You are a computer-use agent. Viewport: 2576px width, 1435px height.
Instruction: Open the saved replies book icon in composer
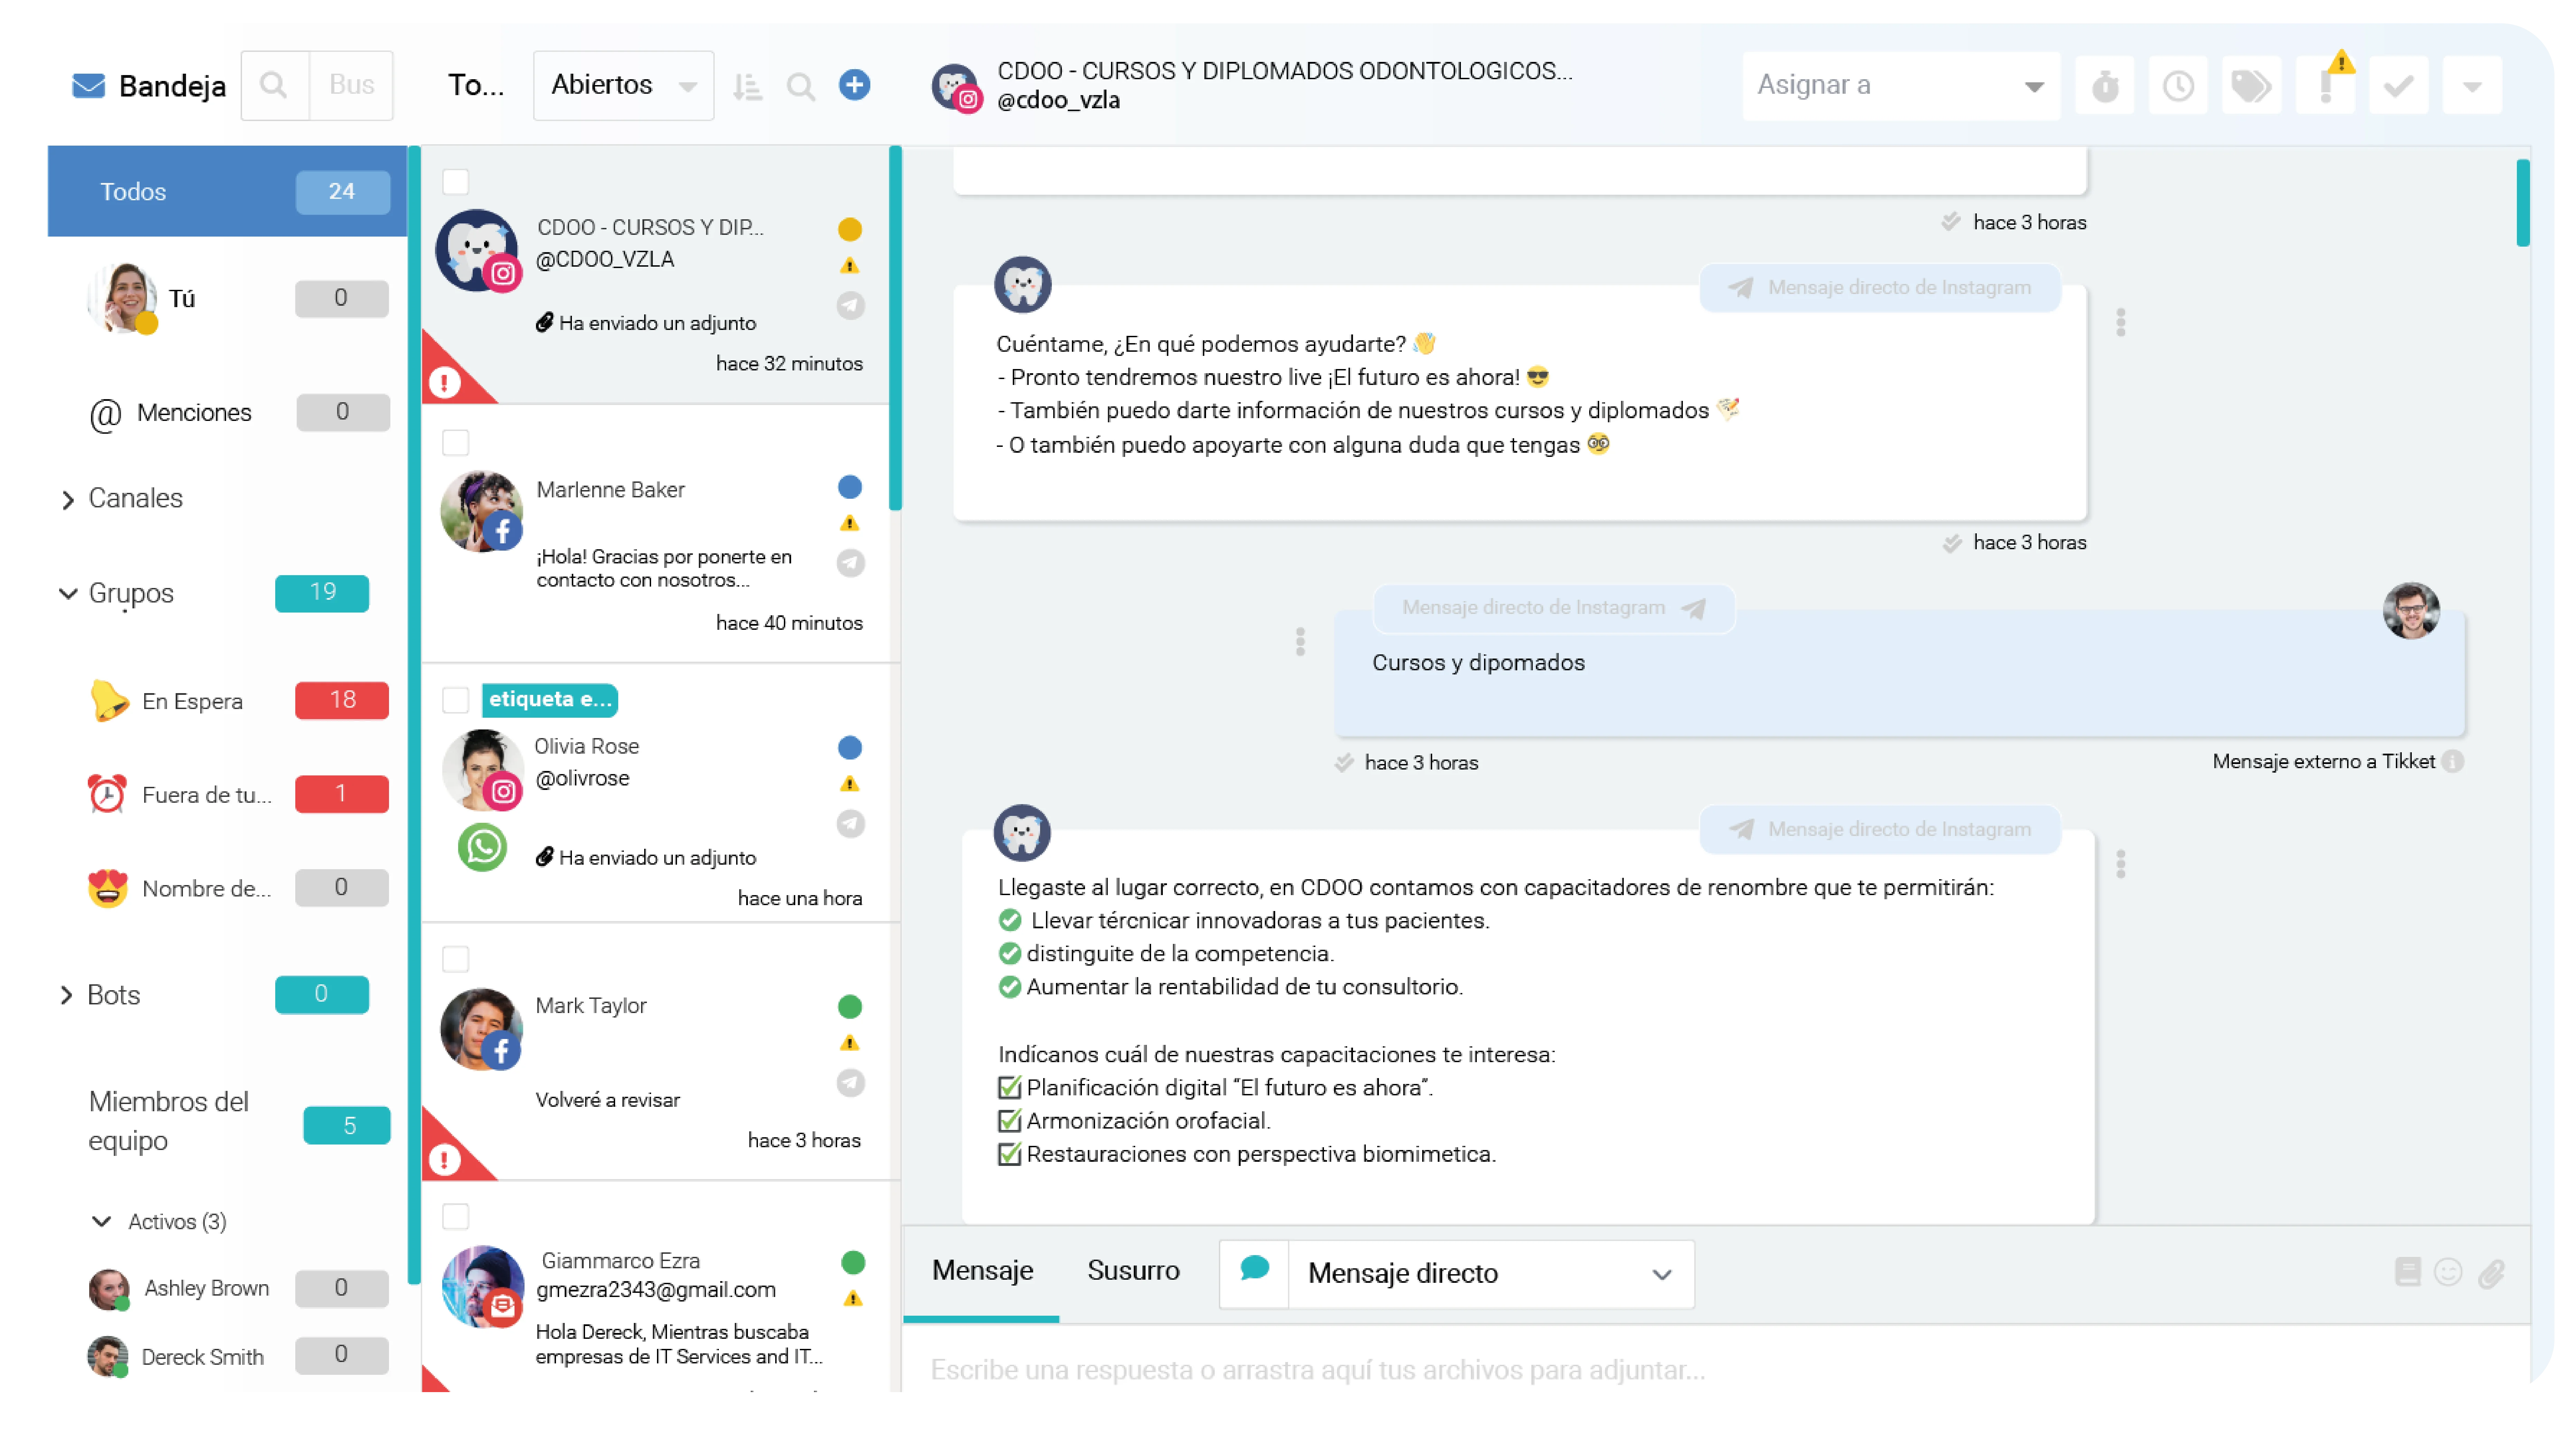2408,1272
